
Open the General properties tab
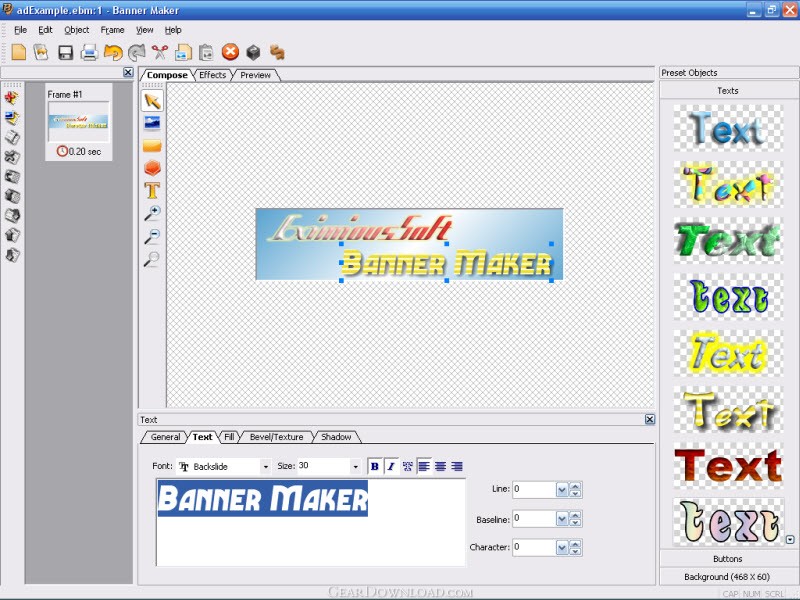[165, 437]
